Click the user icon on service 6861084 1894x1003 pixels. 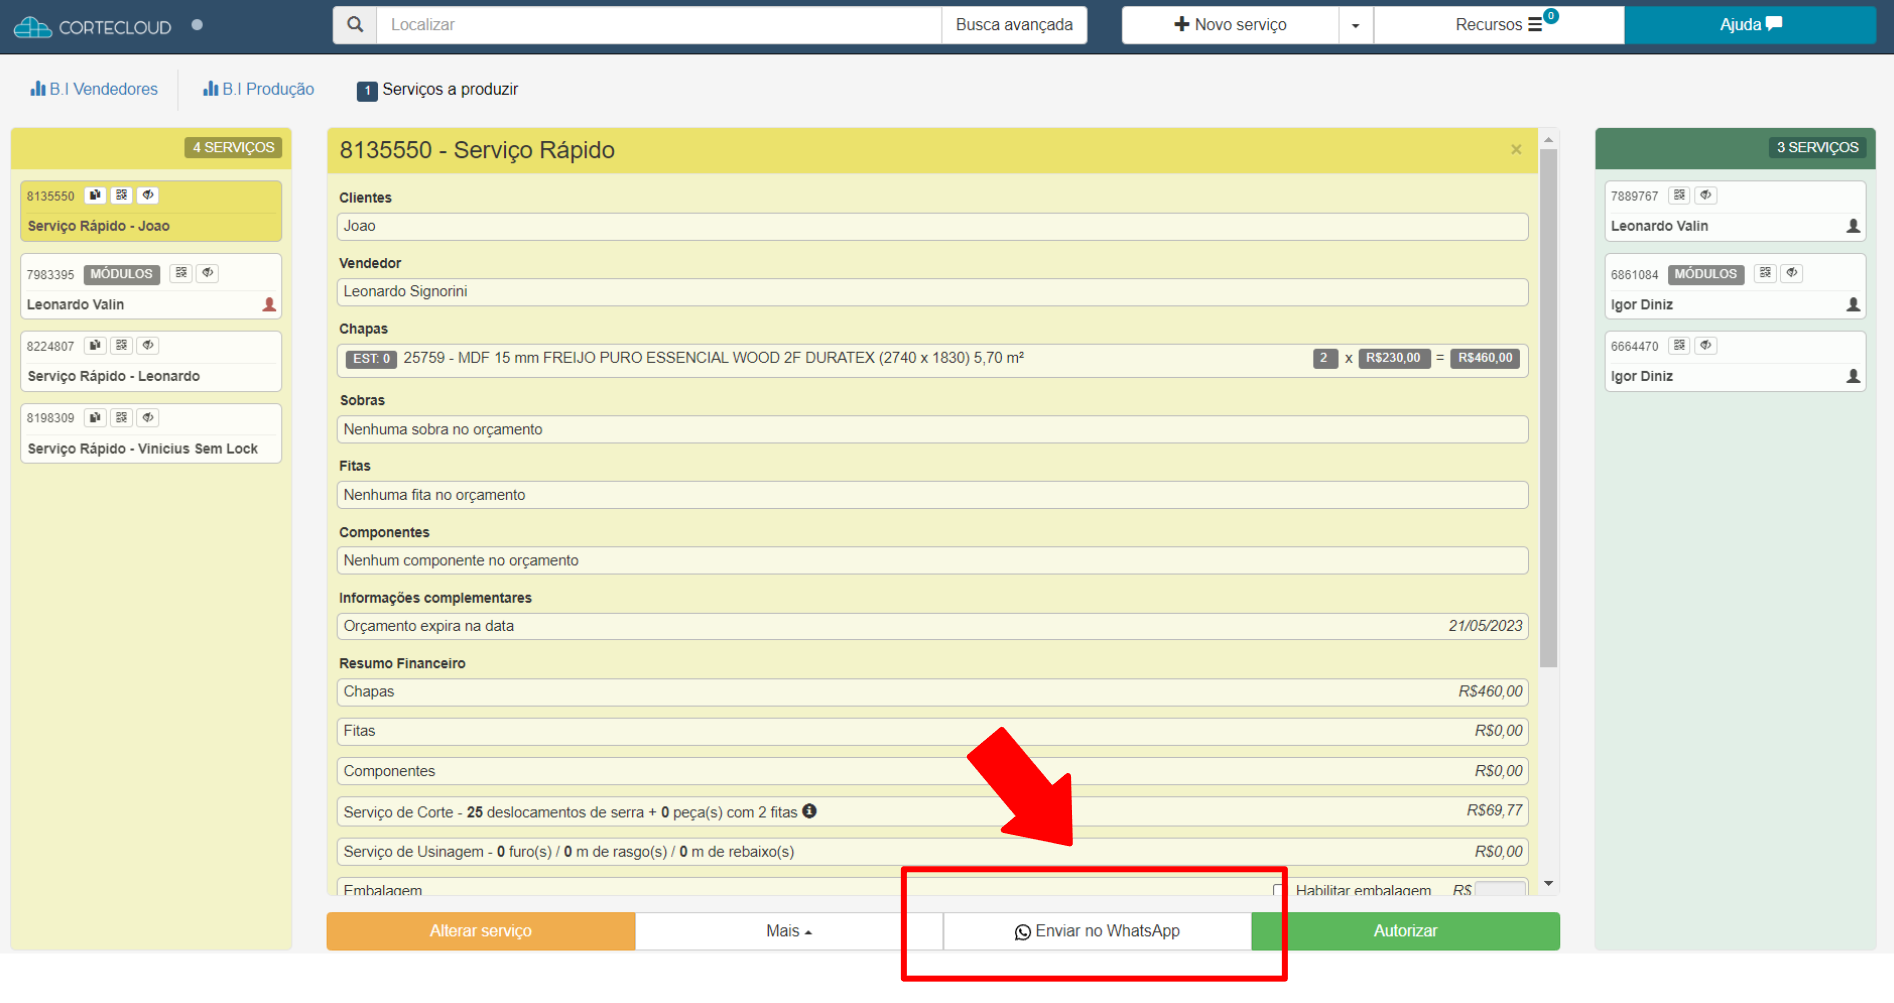(x=1853, y=304)
